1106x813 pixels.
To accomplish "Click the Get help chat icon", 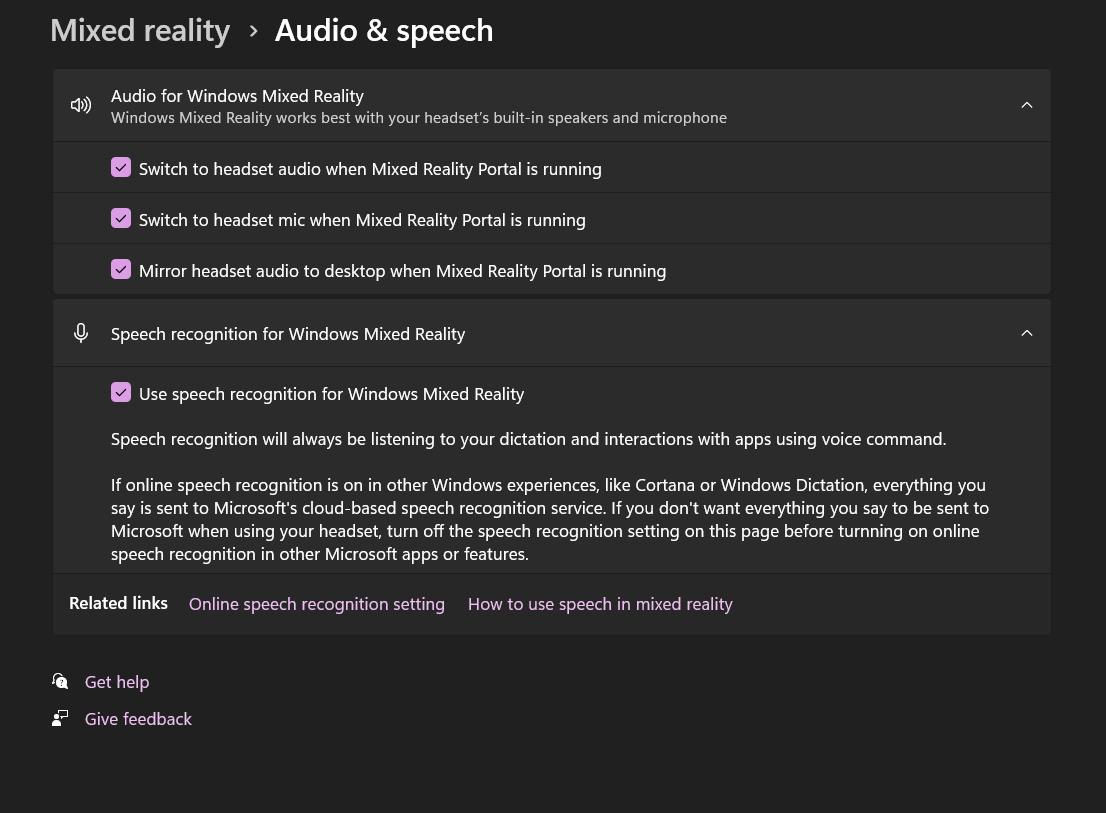I will click(x=61, y=681).
